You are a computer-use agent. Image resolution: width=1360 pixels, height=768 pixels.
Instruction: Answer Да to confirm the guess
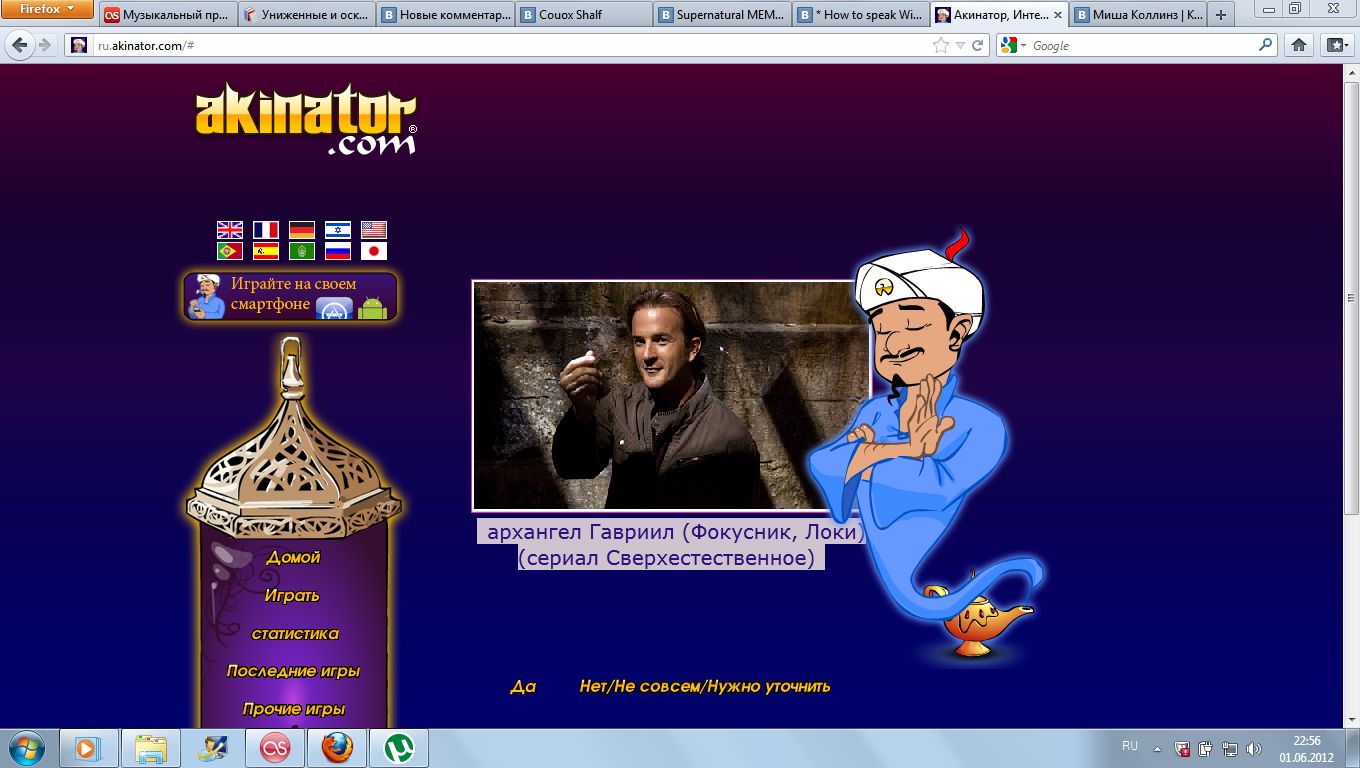523,686
